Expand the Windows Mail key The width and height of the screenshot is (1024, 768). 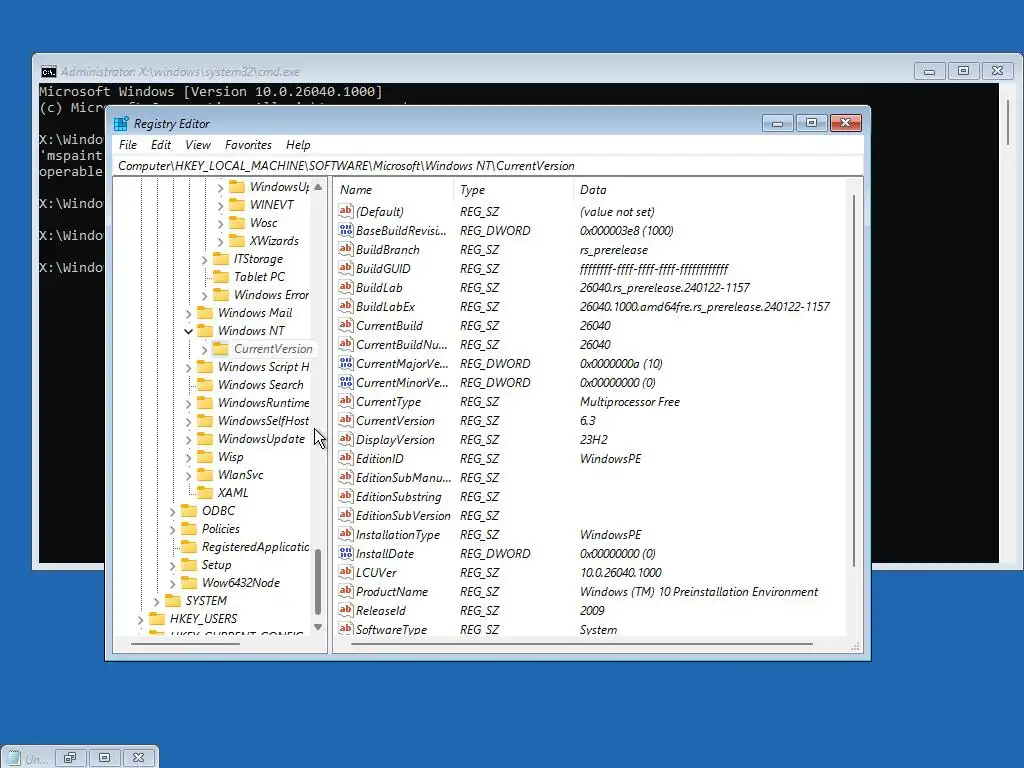click(188, 313)
